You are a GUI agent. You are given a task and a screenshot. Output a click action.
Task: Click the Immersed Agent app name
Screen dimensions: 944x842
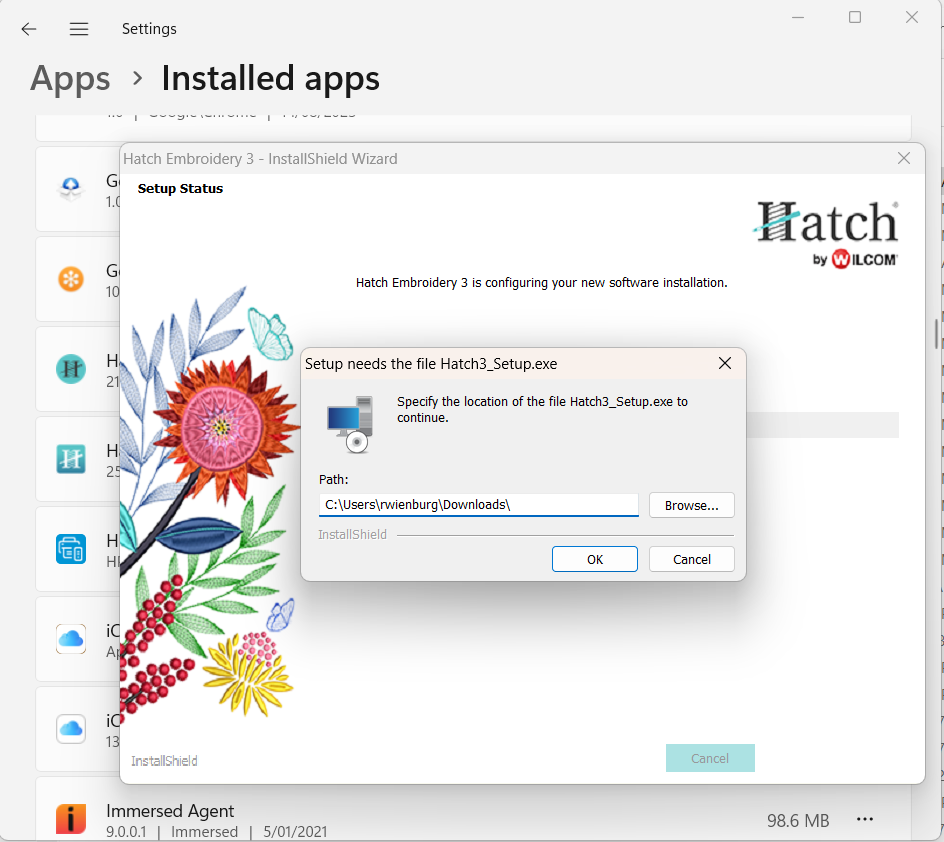(x=170, y=811)
